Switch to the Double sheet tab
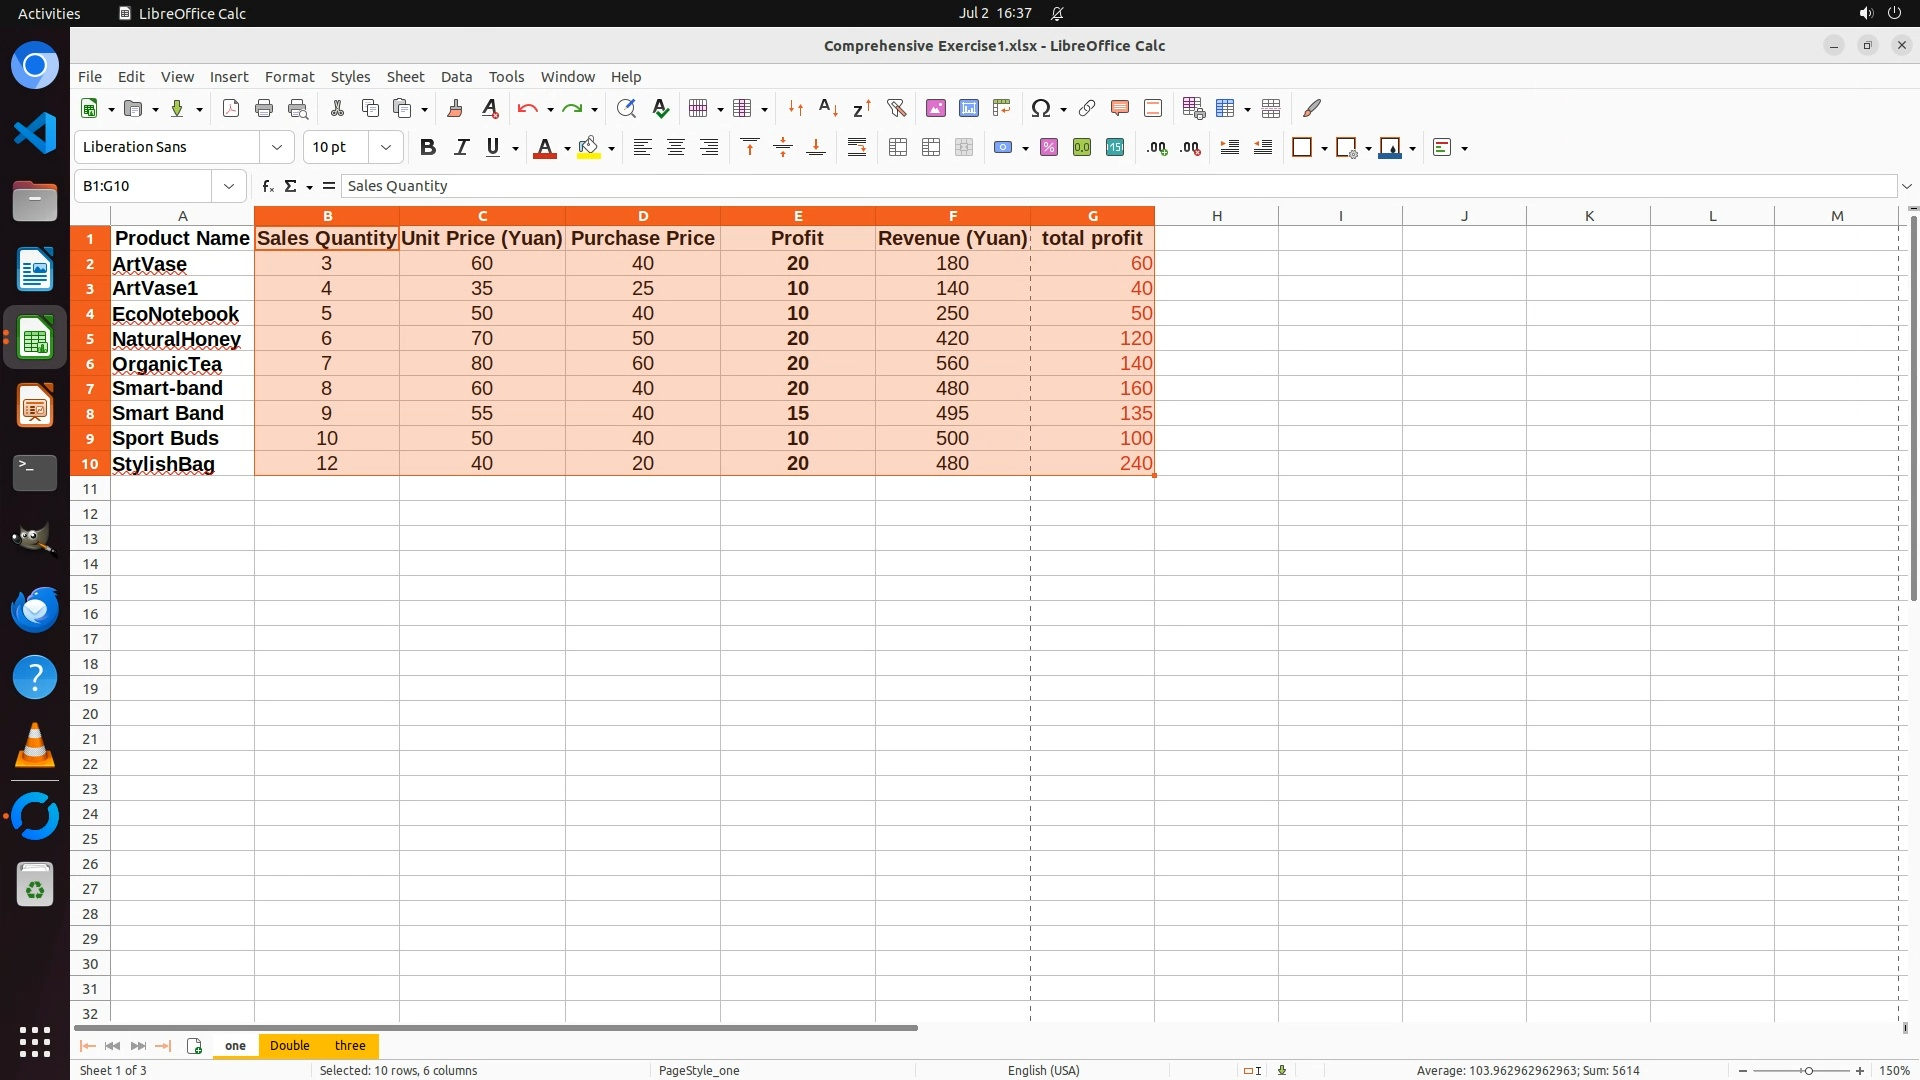Image resolution: width=1920 pixels, height=1080 pixels. [x=290, y=1045]
